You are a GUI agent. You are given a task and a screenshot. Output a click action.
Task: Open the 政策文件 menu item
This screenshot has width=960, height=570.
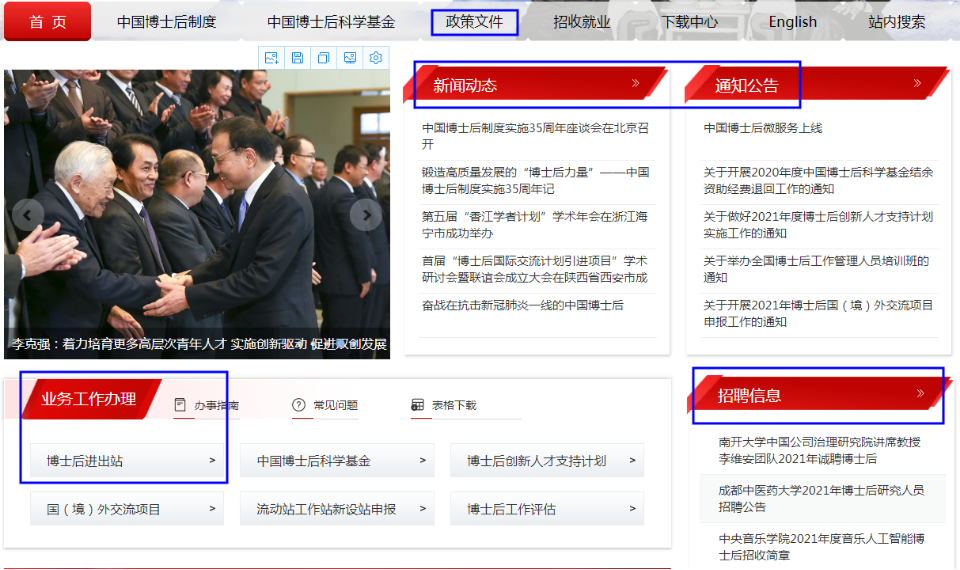pyautogui.click(x=474, y=22)
